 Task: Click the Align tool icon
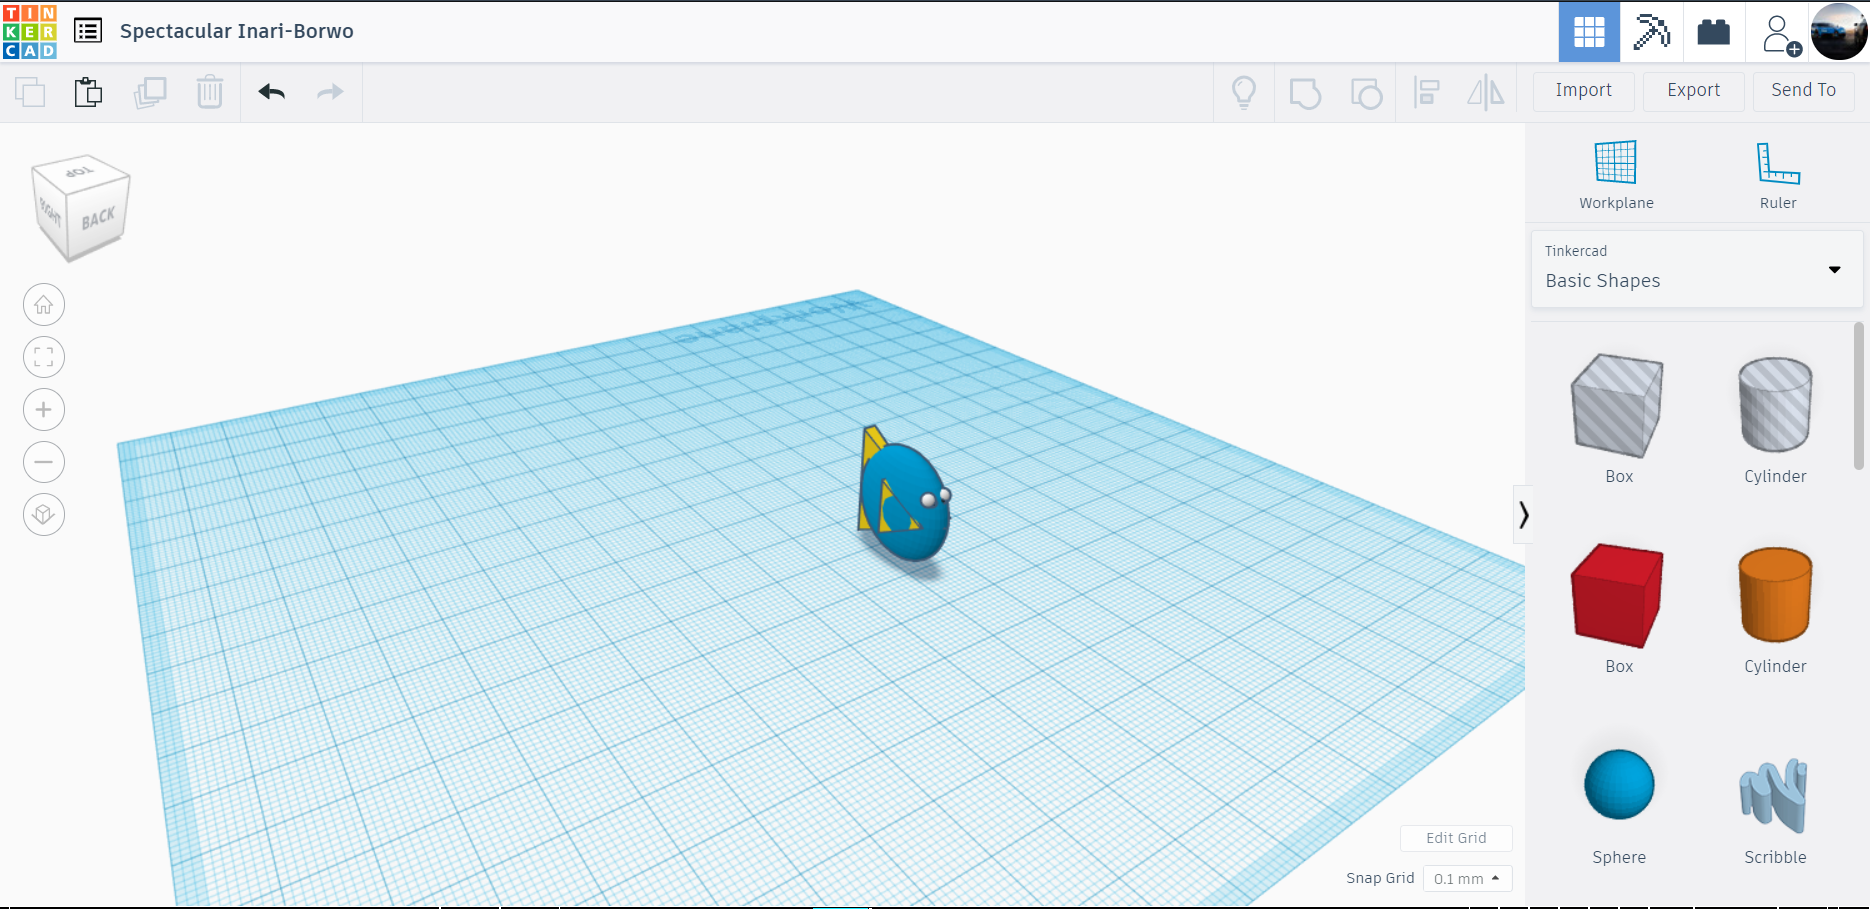[x=1427, y=93]
